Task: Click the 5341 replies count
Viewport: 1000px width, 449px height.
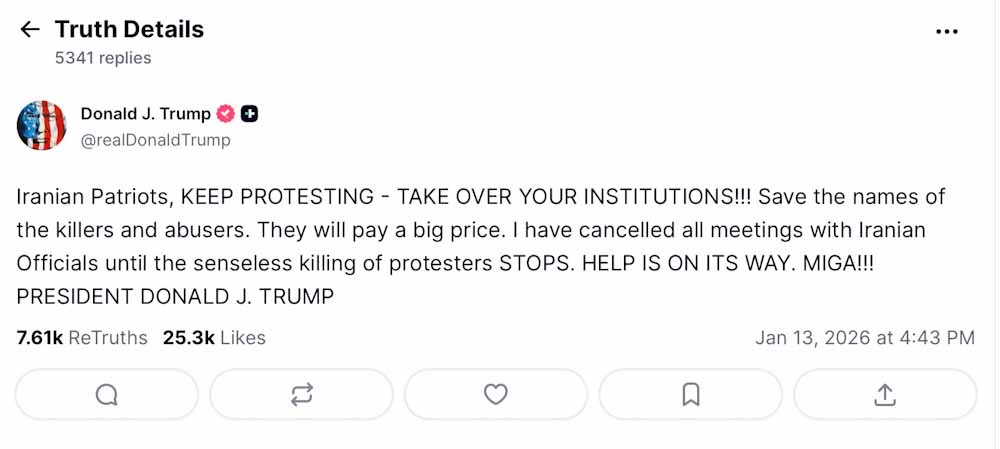Action: click(x=103, y=58)
